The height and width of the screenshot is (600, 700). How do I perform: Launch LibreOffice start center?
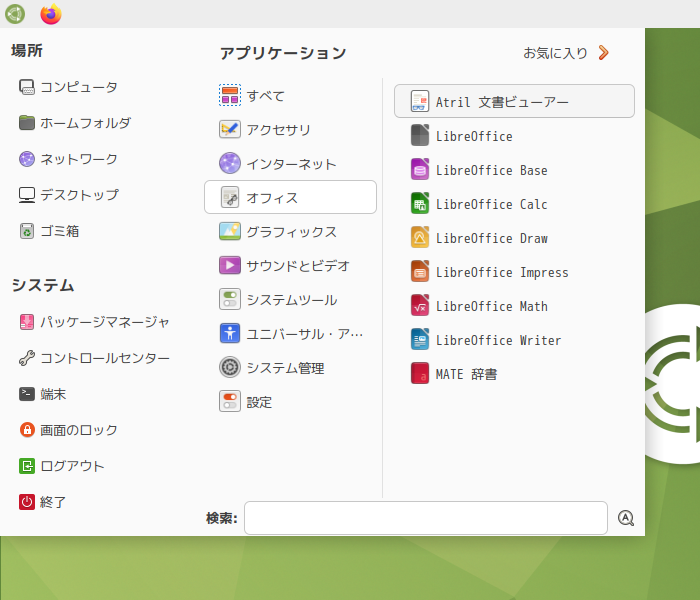pos(514,135)
